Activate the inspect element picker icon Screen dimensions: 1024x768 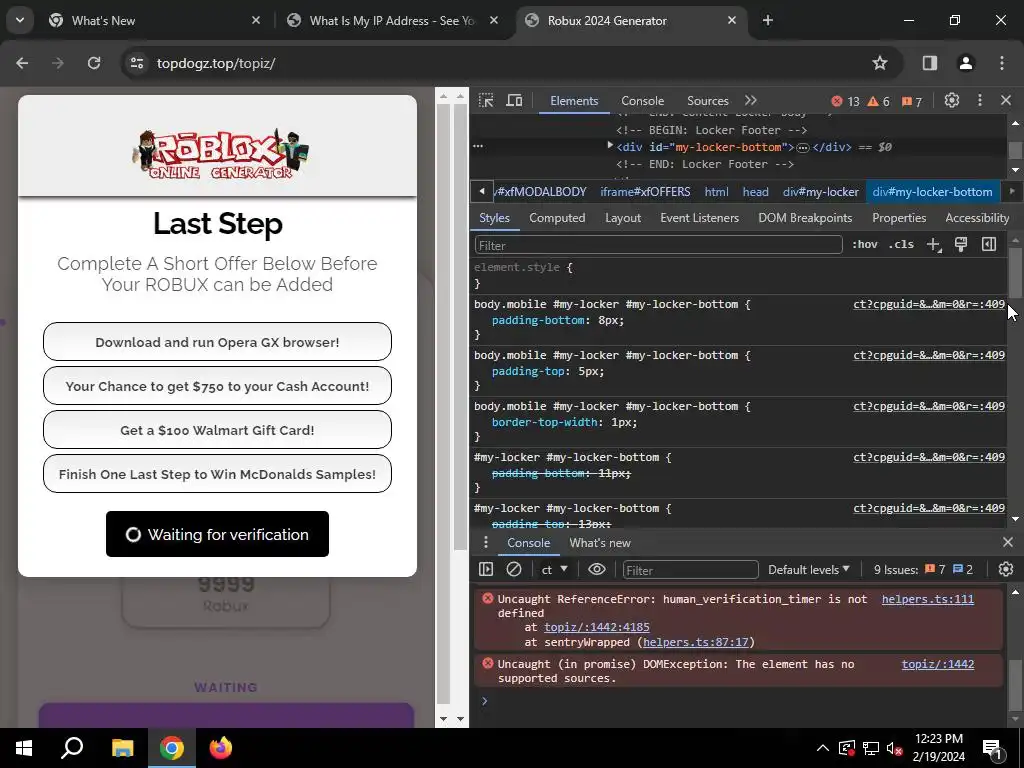pyautogui.click(x=486, y=101)
